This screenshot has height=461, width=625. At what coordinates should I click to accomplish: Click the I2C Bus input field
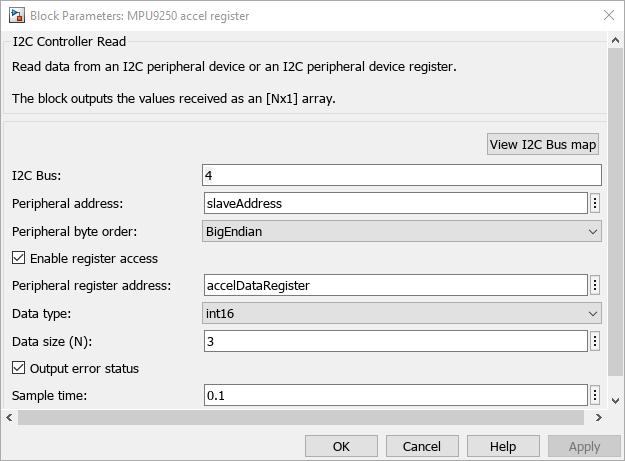[402, 175]
